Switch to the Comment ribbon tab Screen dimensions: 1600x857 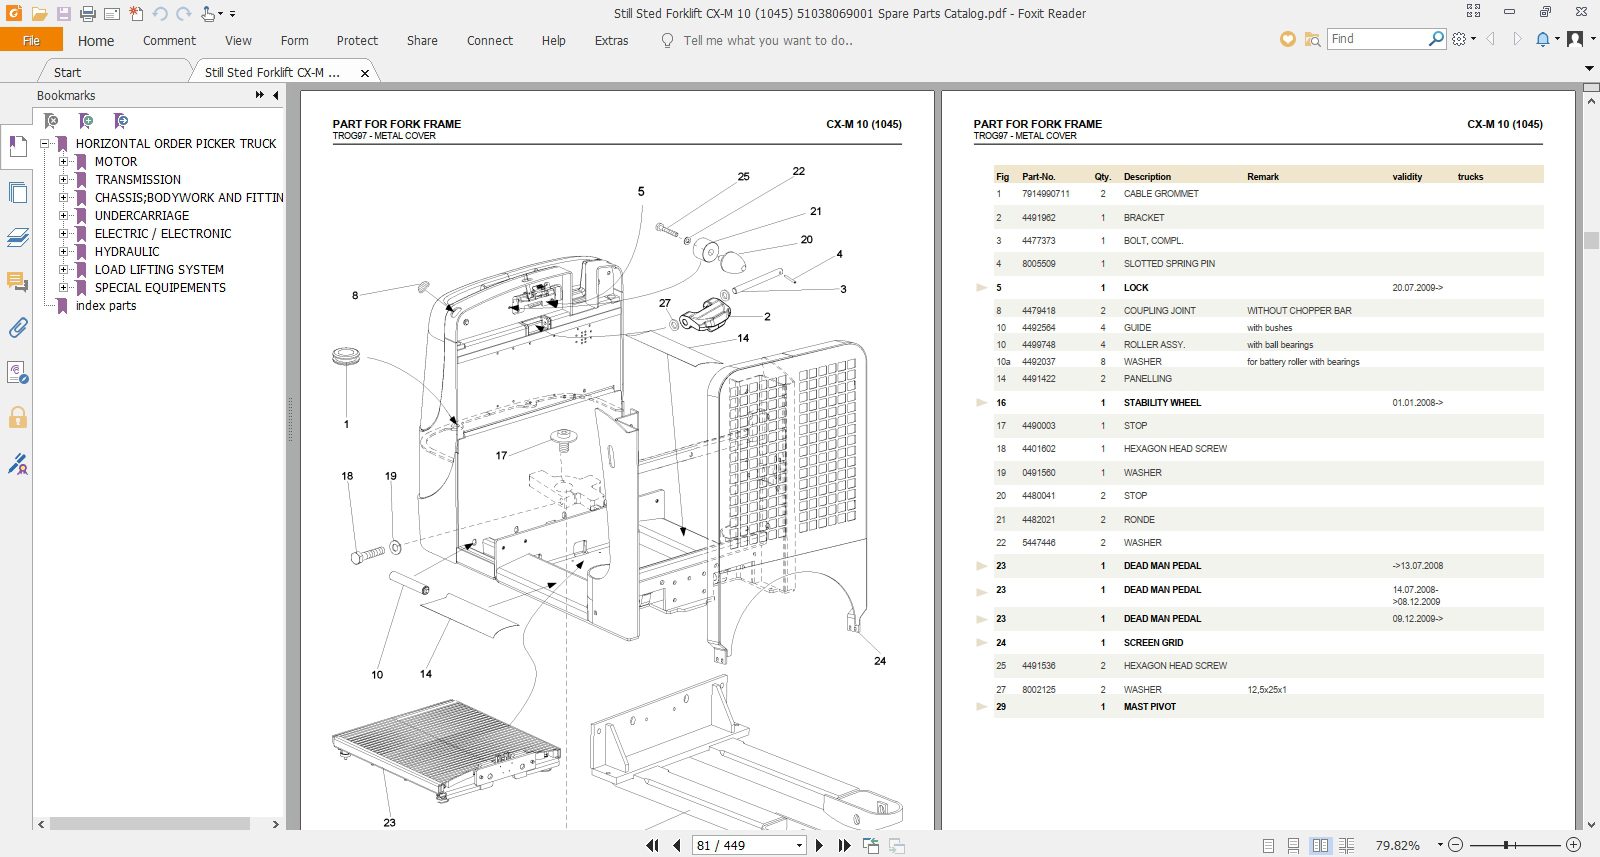(169, 41)
